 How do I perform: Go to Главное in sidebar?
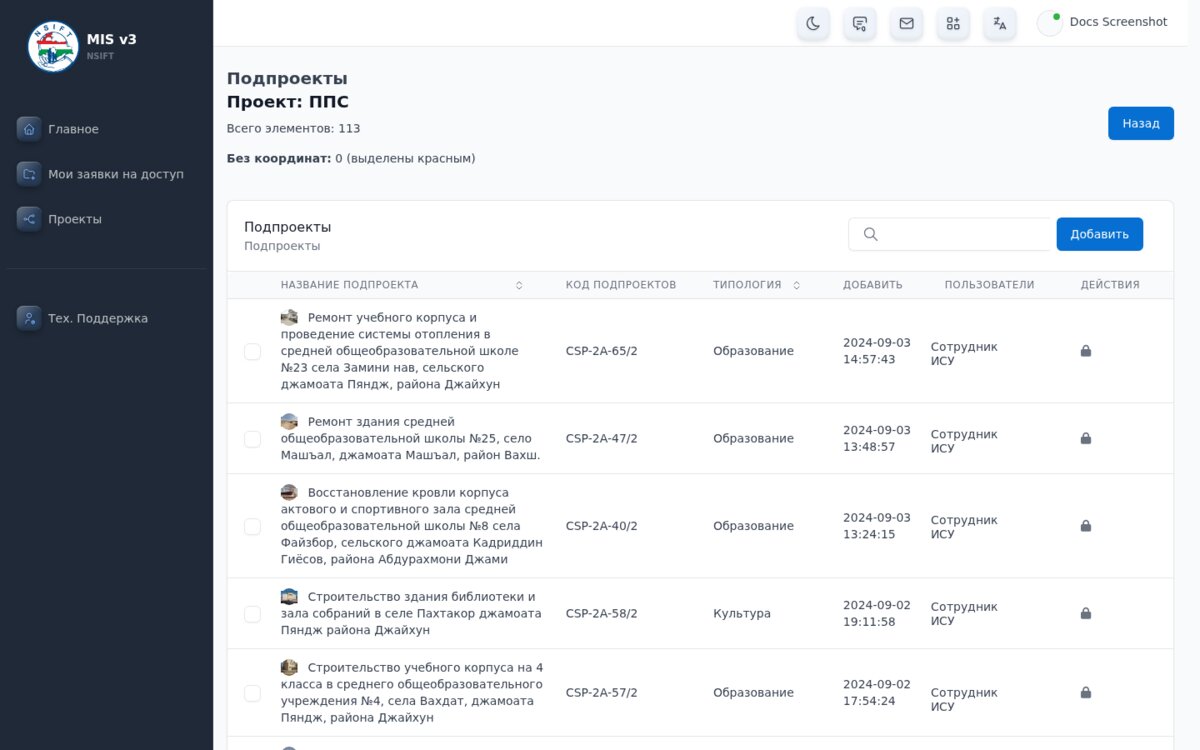73,129
